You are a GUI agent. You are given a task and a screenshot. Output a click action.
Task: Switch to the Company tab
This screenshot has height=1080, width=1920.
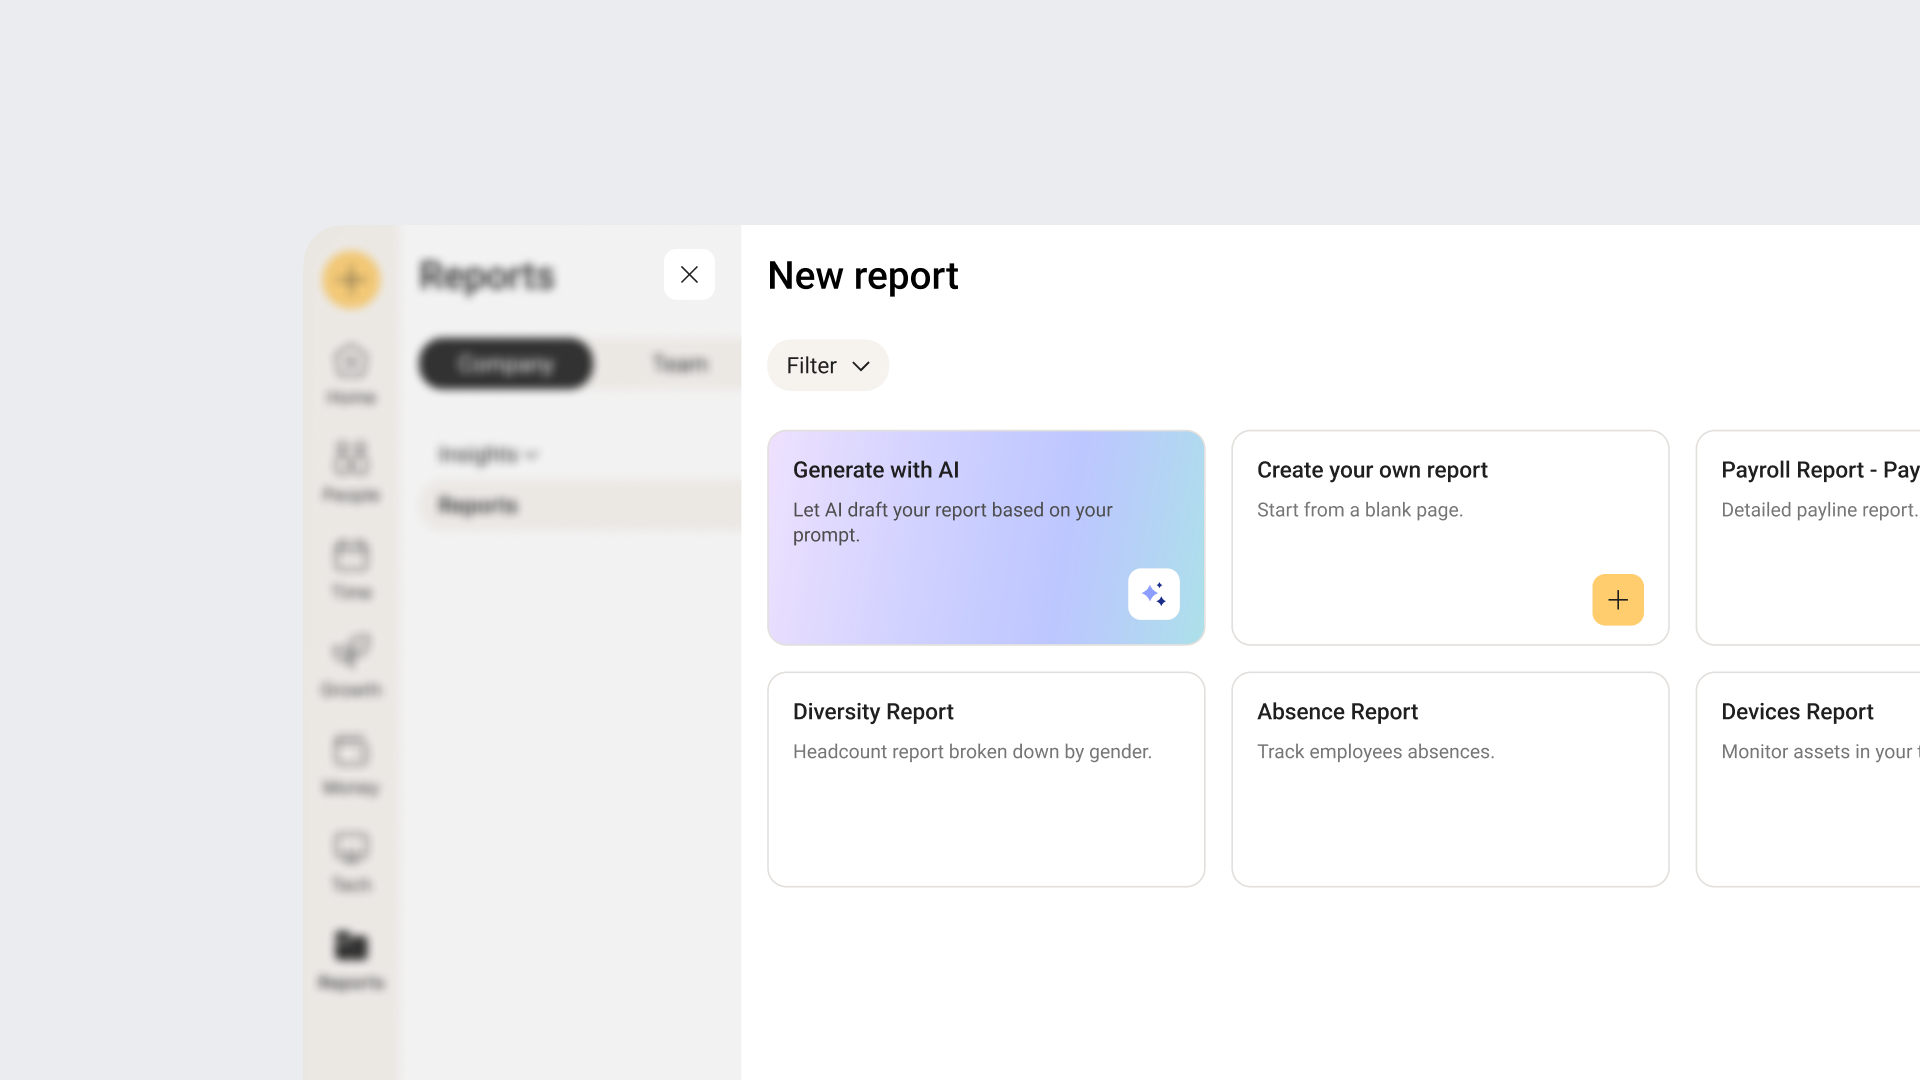(506, 364)
